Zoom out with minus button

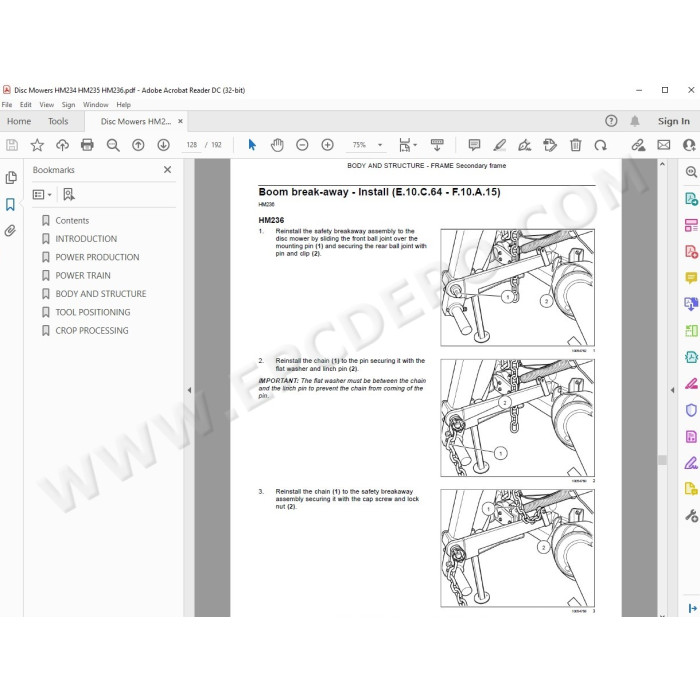(x=302, y=145)
